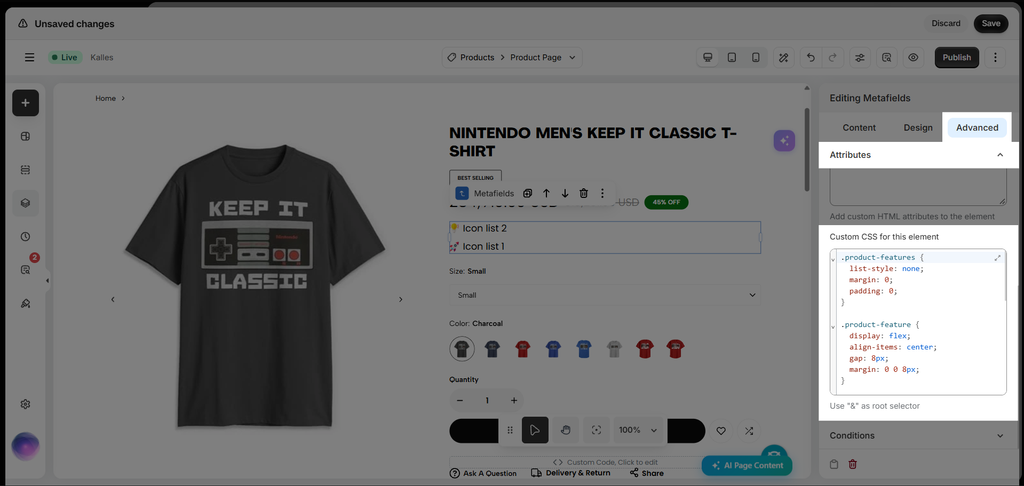Click Ask A Question link
Viewport: 1024px width, 486px height.
pyautogui.click(x=483, y=474)
